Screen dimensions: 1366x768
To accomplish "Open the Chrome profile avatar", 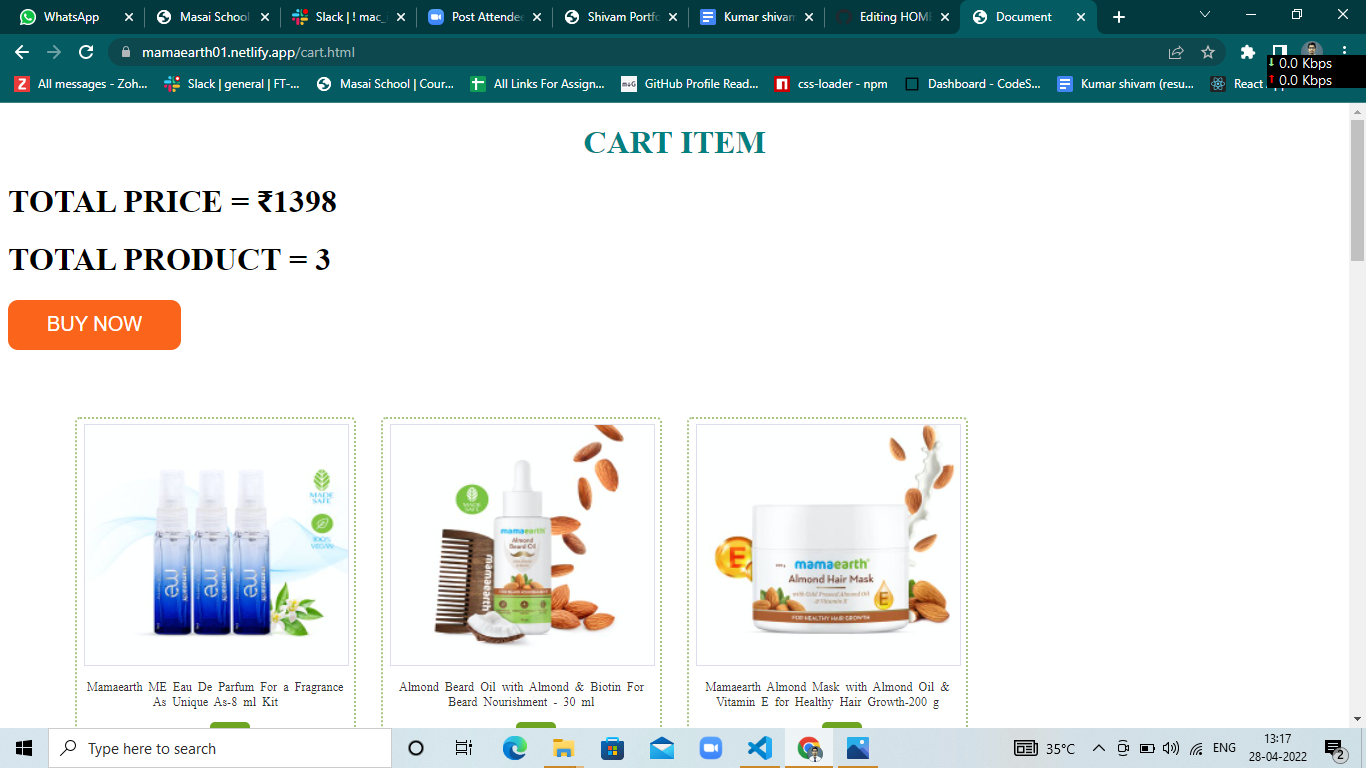I will click(x=1312, y=52).
